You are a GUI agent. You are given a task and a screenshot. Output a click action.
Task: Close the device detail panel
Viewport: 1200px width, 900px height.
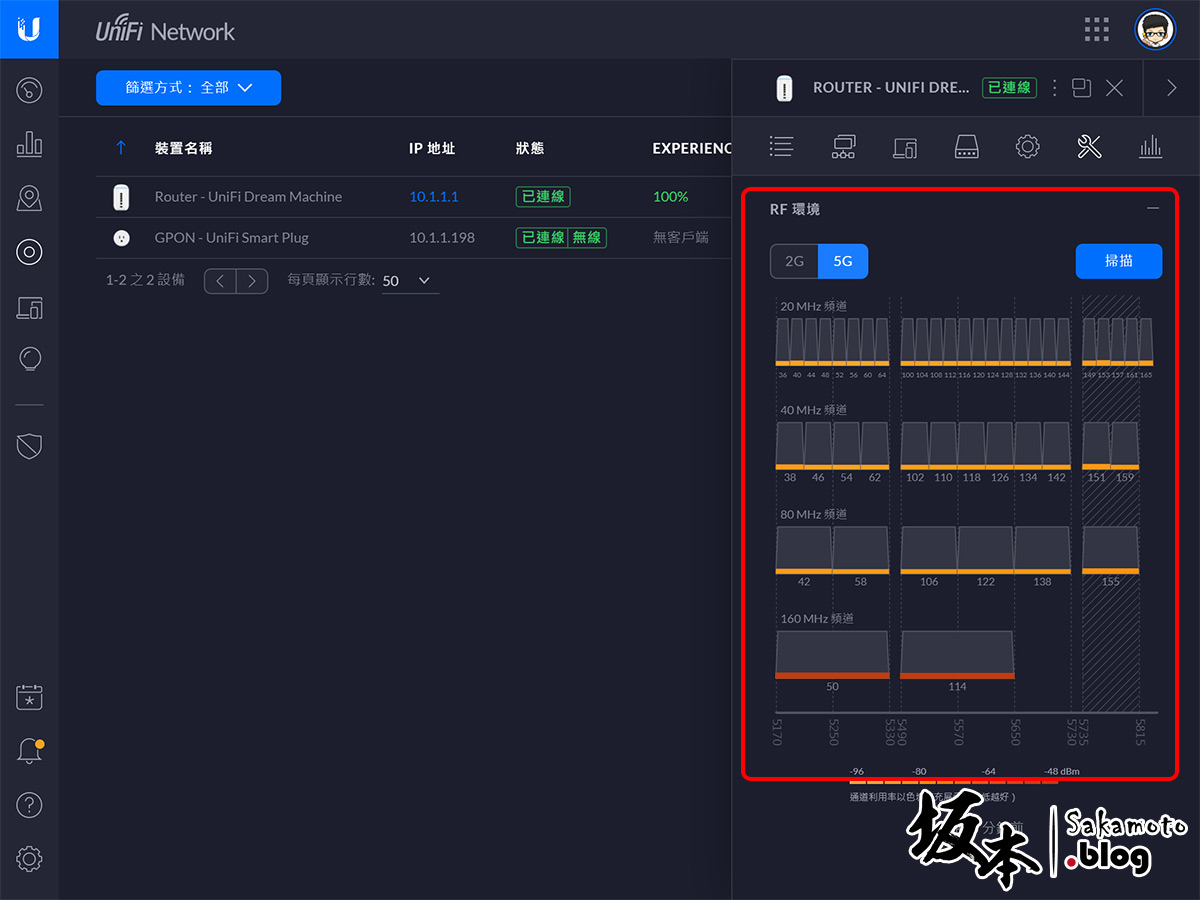point(1114,88)
